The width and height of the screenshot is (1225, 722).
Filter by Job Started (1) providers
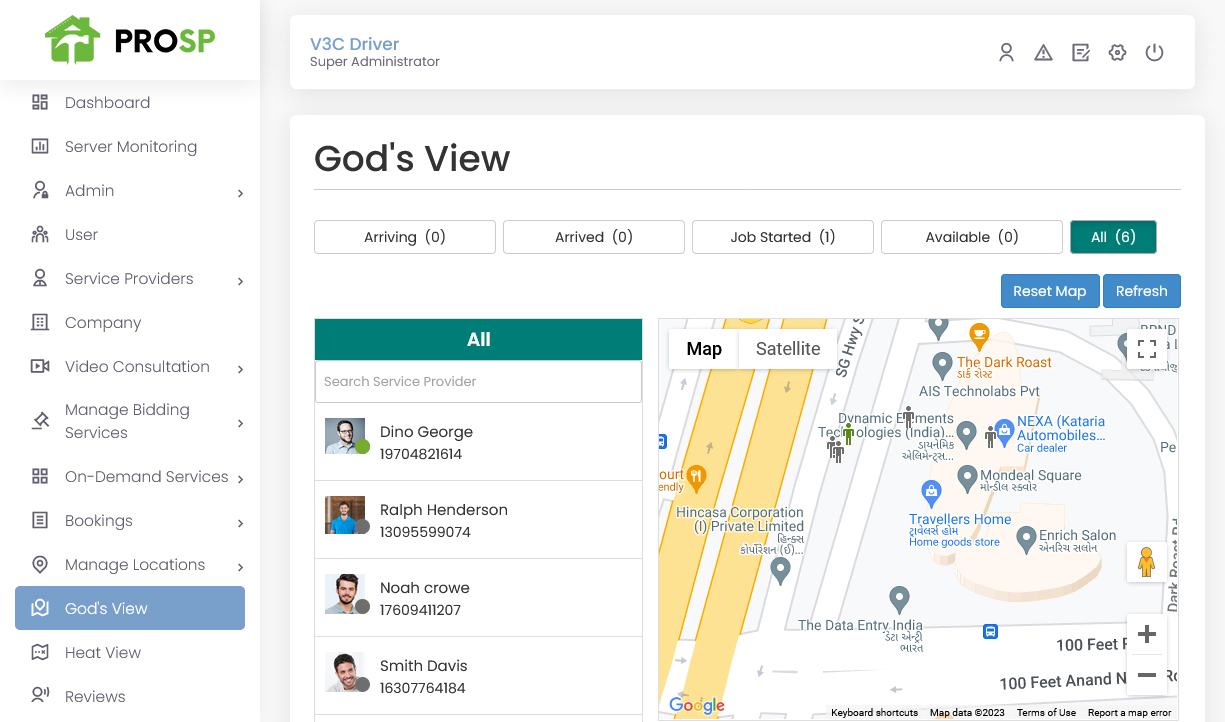[x=783, y=237]
